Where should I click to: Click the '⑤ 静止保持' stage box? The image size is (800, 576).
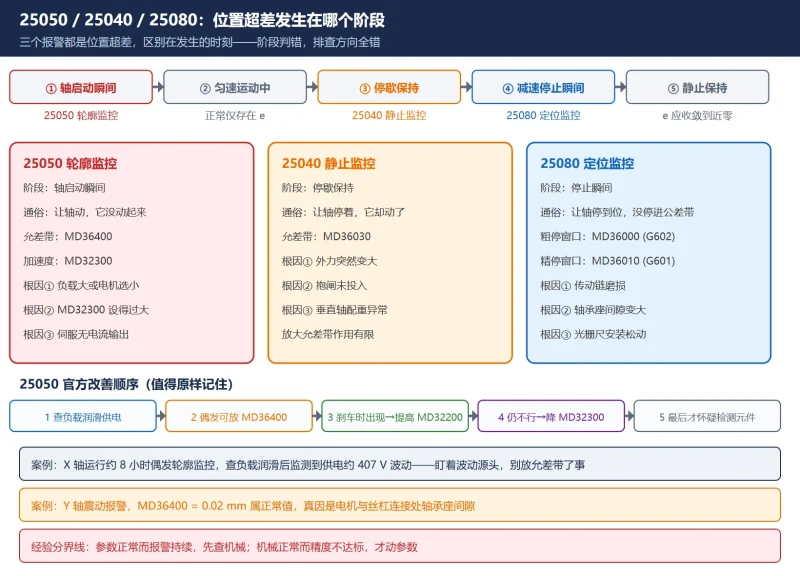(697, 87)
